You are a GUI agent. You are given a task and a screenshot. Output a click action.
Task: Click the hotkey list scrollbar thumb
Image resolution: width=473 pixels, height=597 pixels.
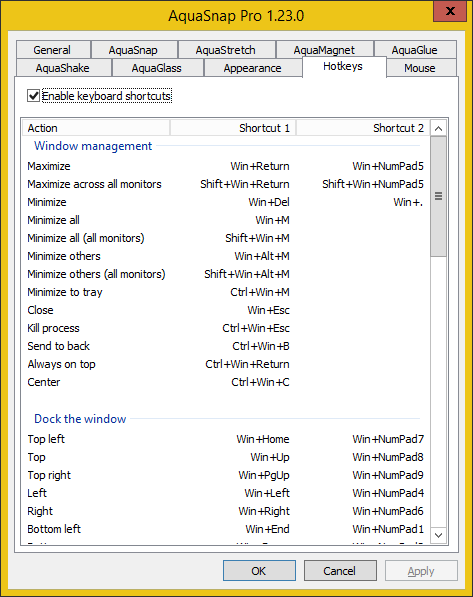[438, 196]
